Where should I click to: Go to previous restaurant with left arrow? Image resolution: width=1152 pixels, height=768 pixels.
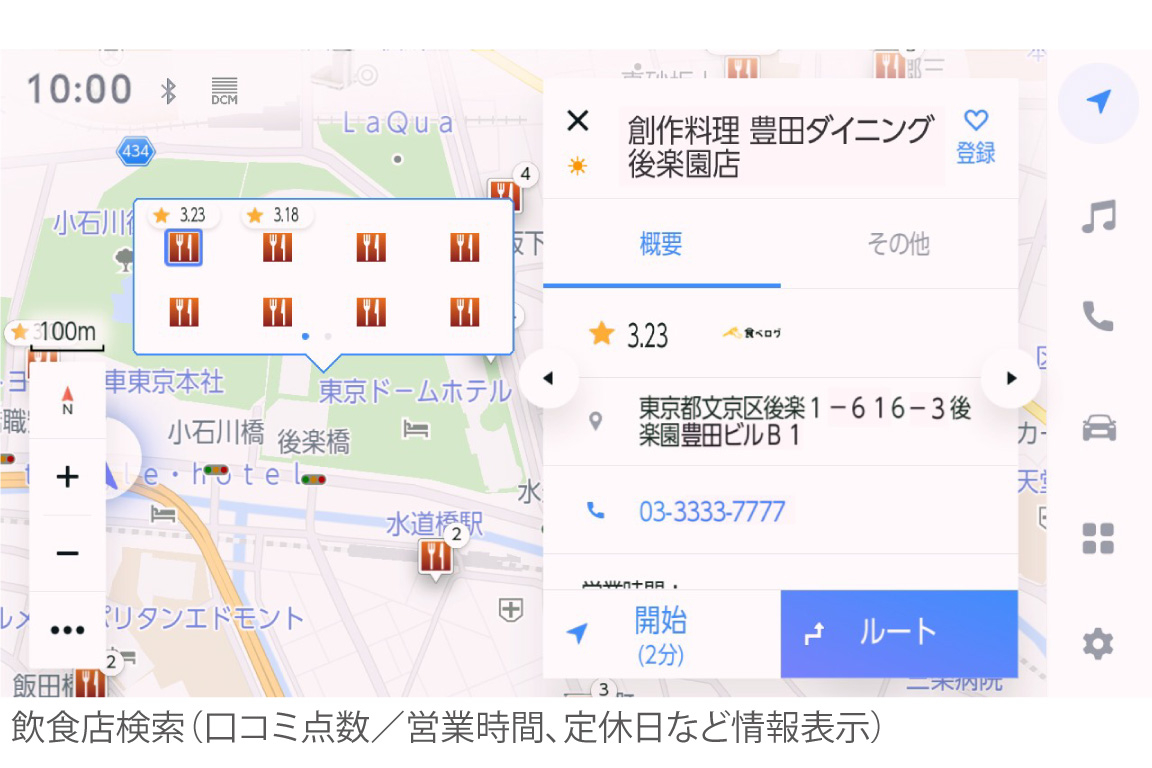pos(548,378)
